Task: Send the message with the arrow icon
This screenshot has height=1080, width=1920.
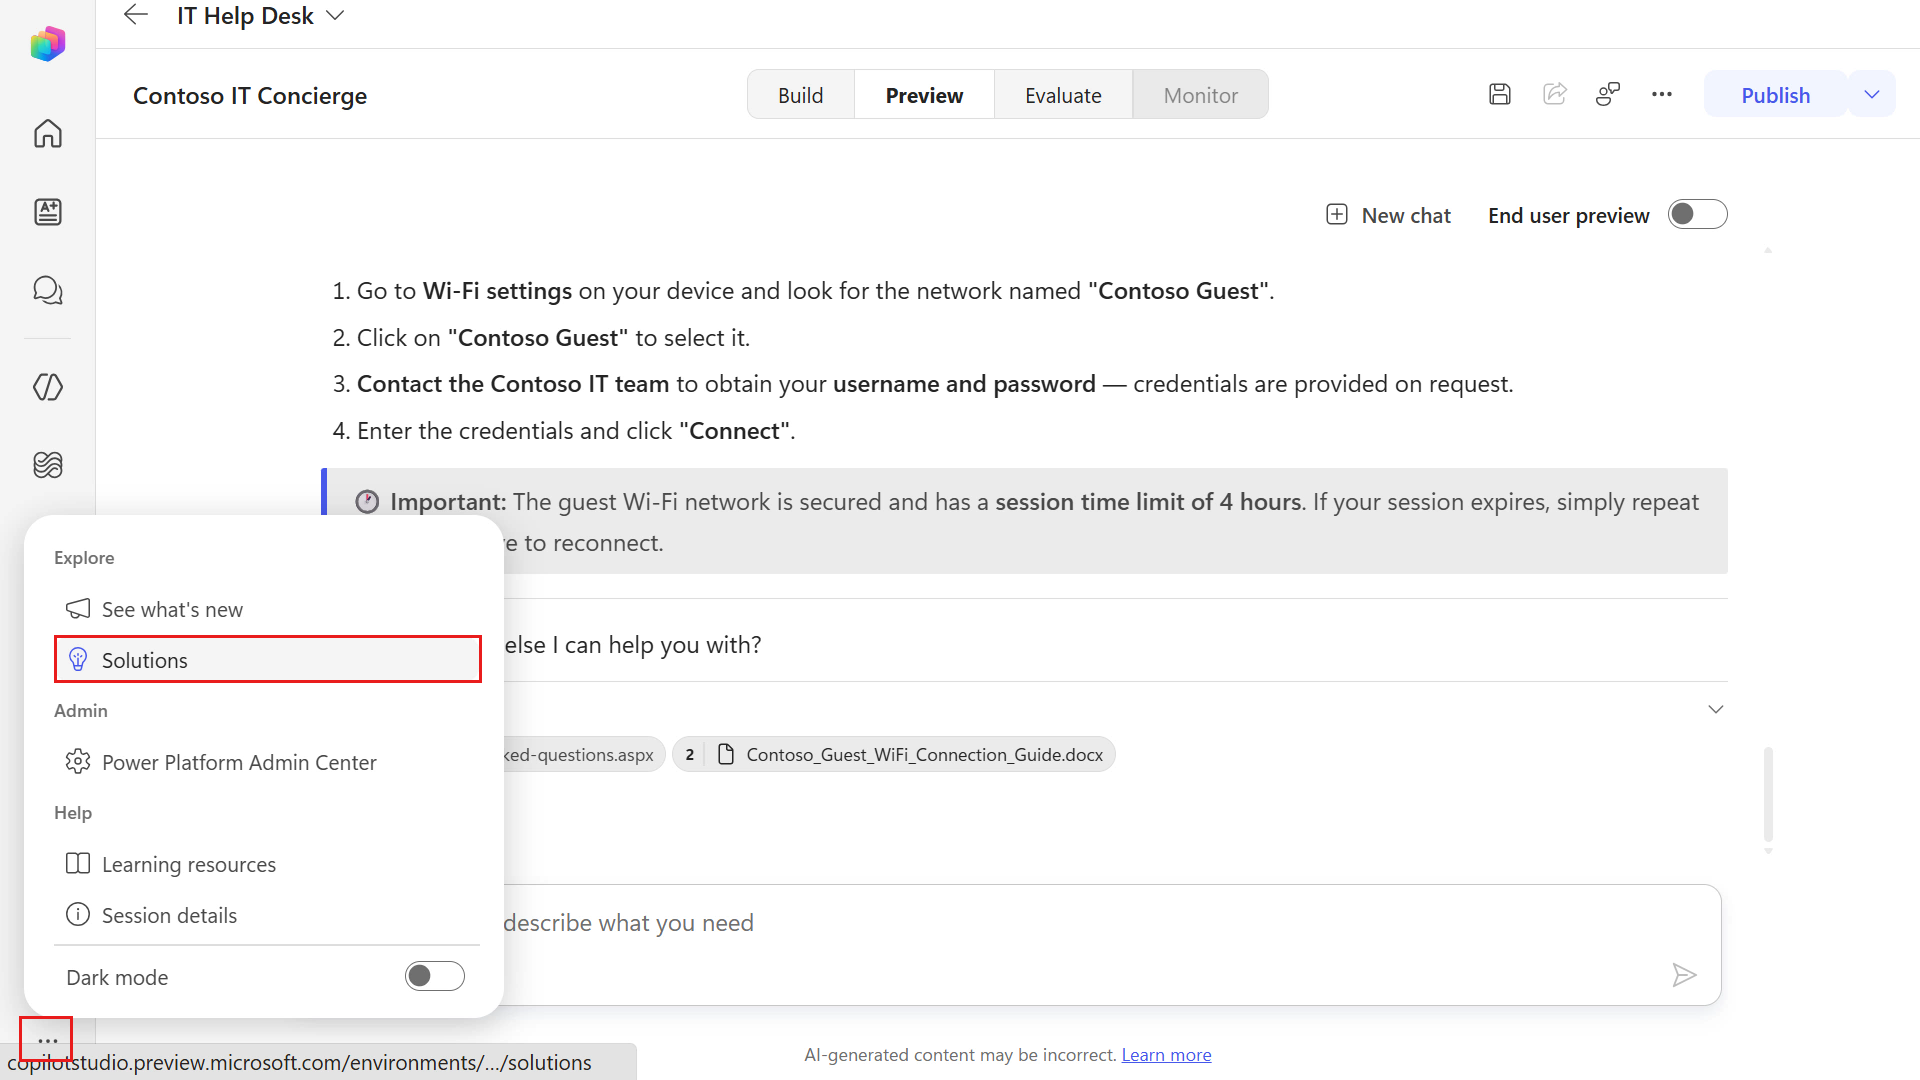Action: 1684,975
